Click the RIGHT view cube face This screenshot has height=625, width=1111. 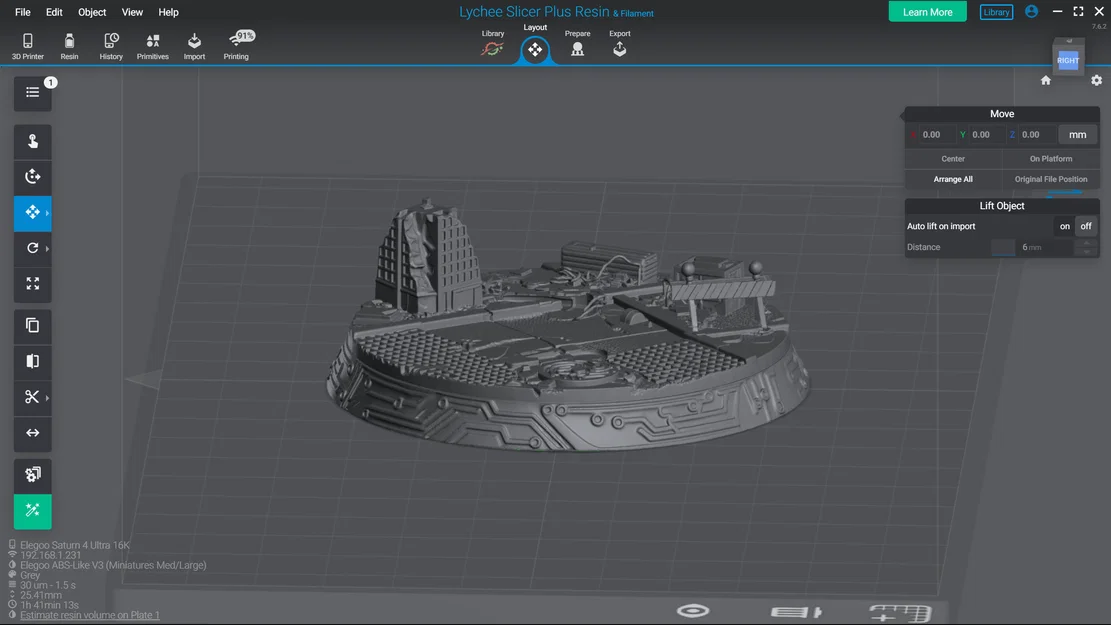coord(1068,60)
